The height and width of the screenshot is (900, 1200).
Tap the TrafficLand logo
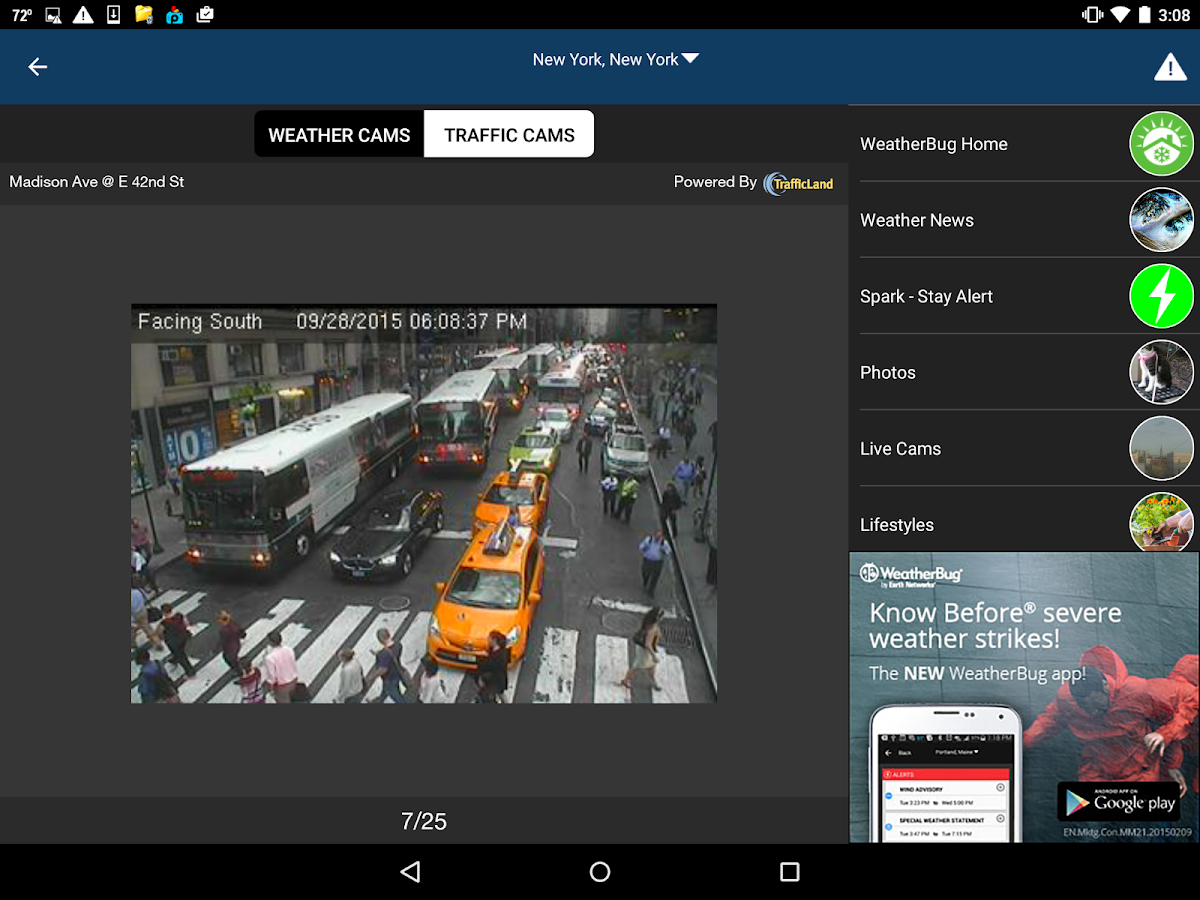point(798,183)
